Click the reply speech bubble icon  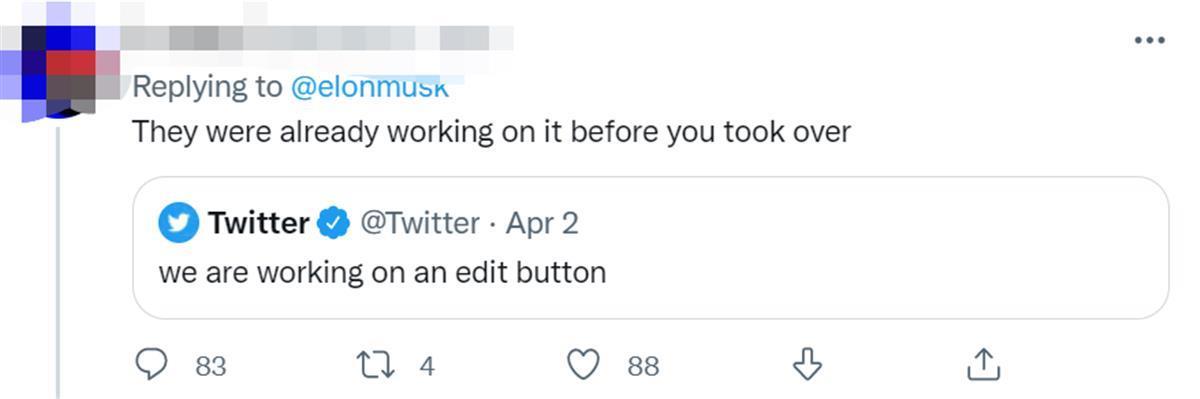151,365
